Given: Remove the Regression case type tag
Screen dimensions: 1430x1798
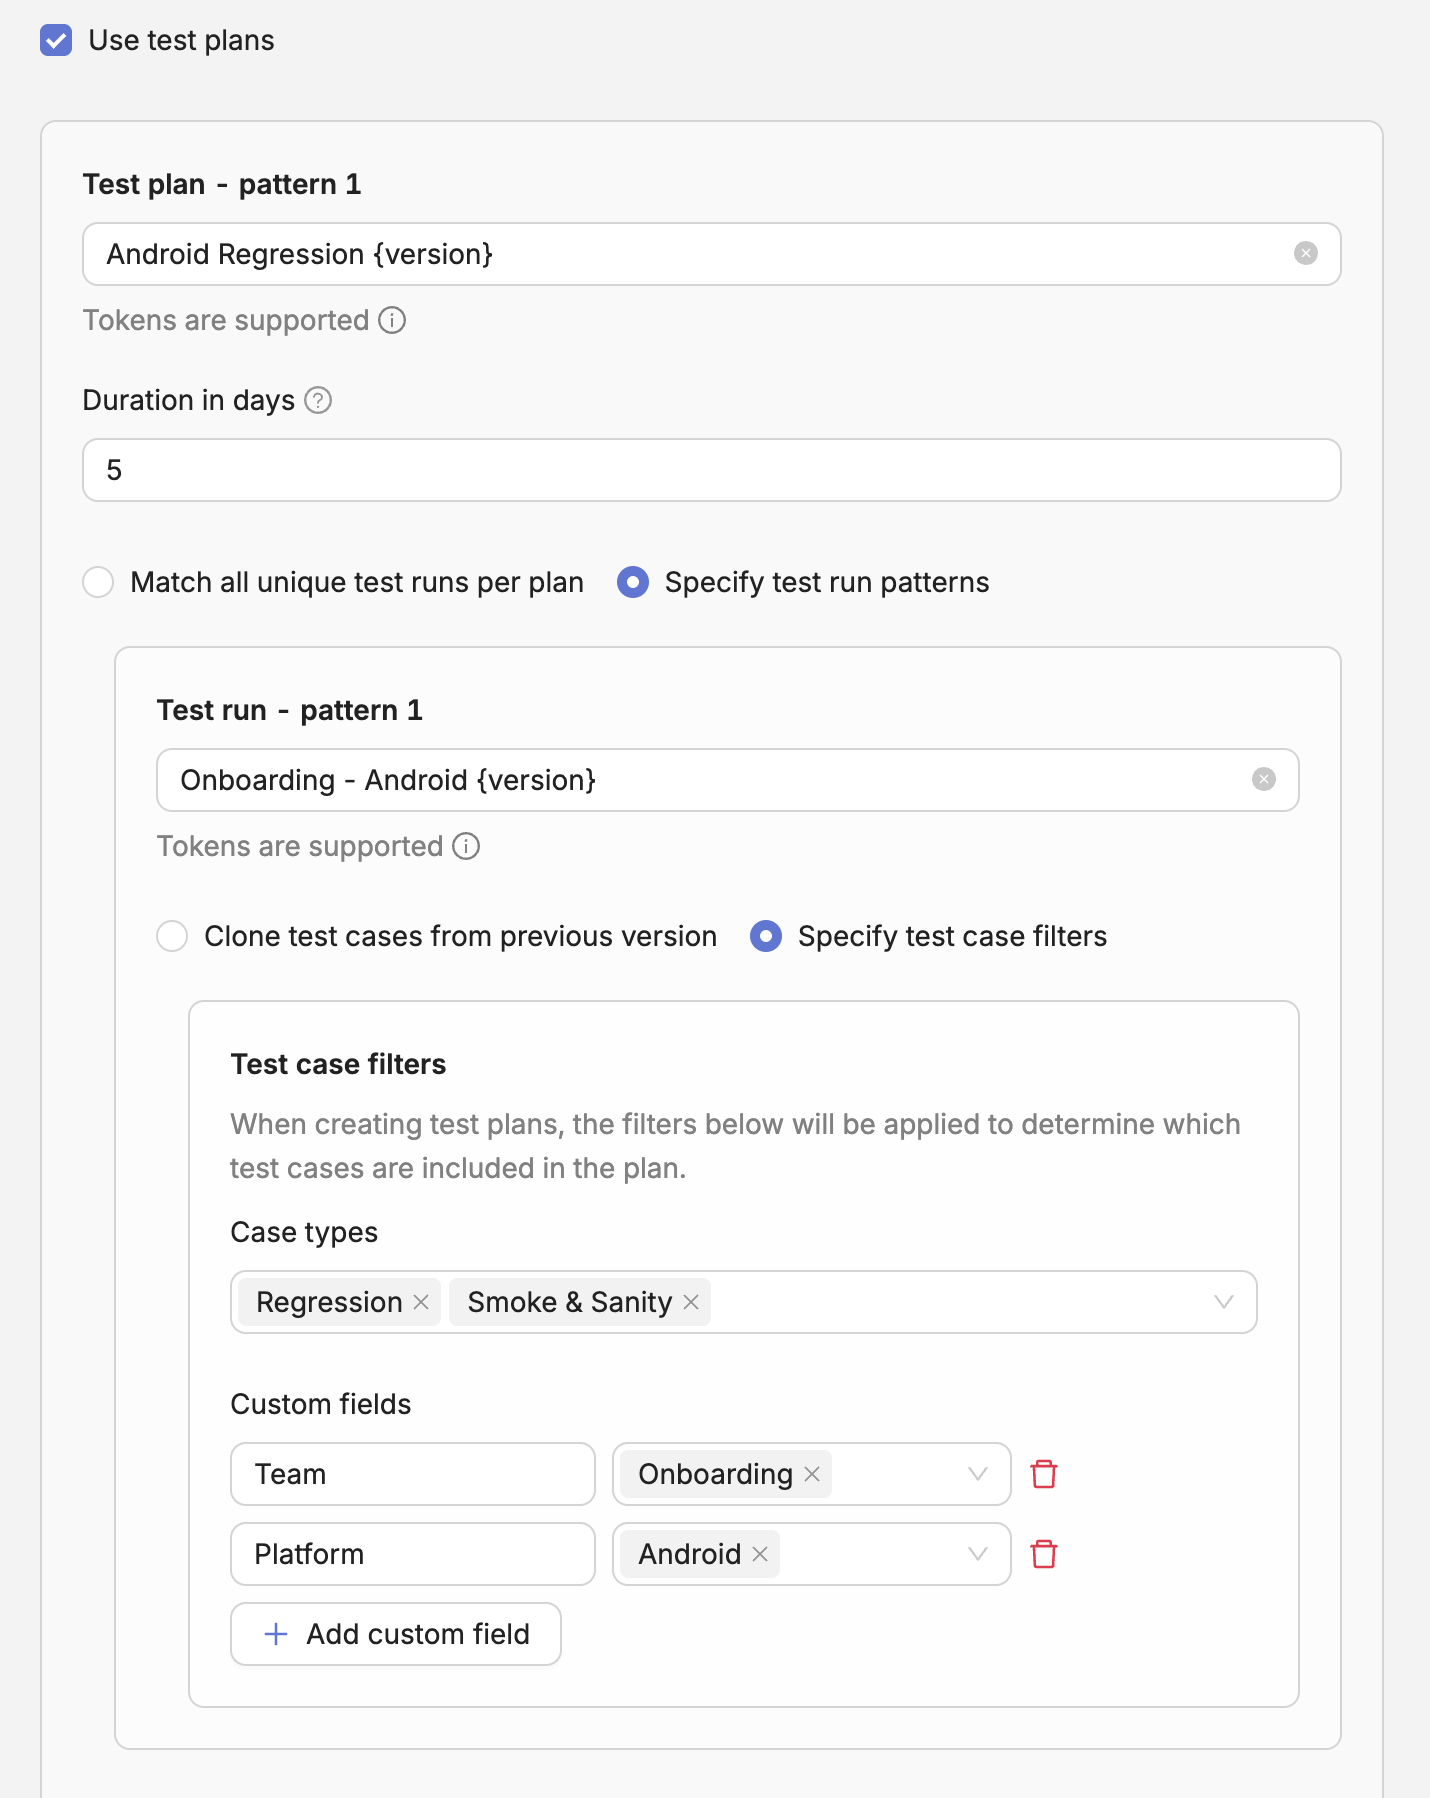Looking at the screenshot, I should click(x=421, y=1302).
